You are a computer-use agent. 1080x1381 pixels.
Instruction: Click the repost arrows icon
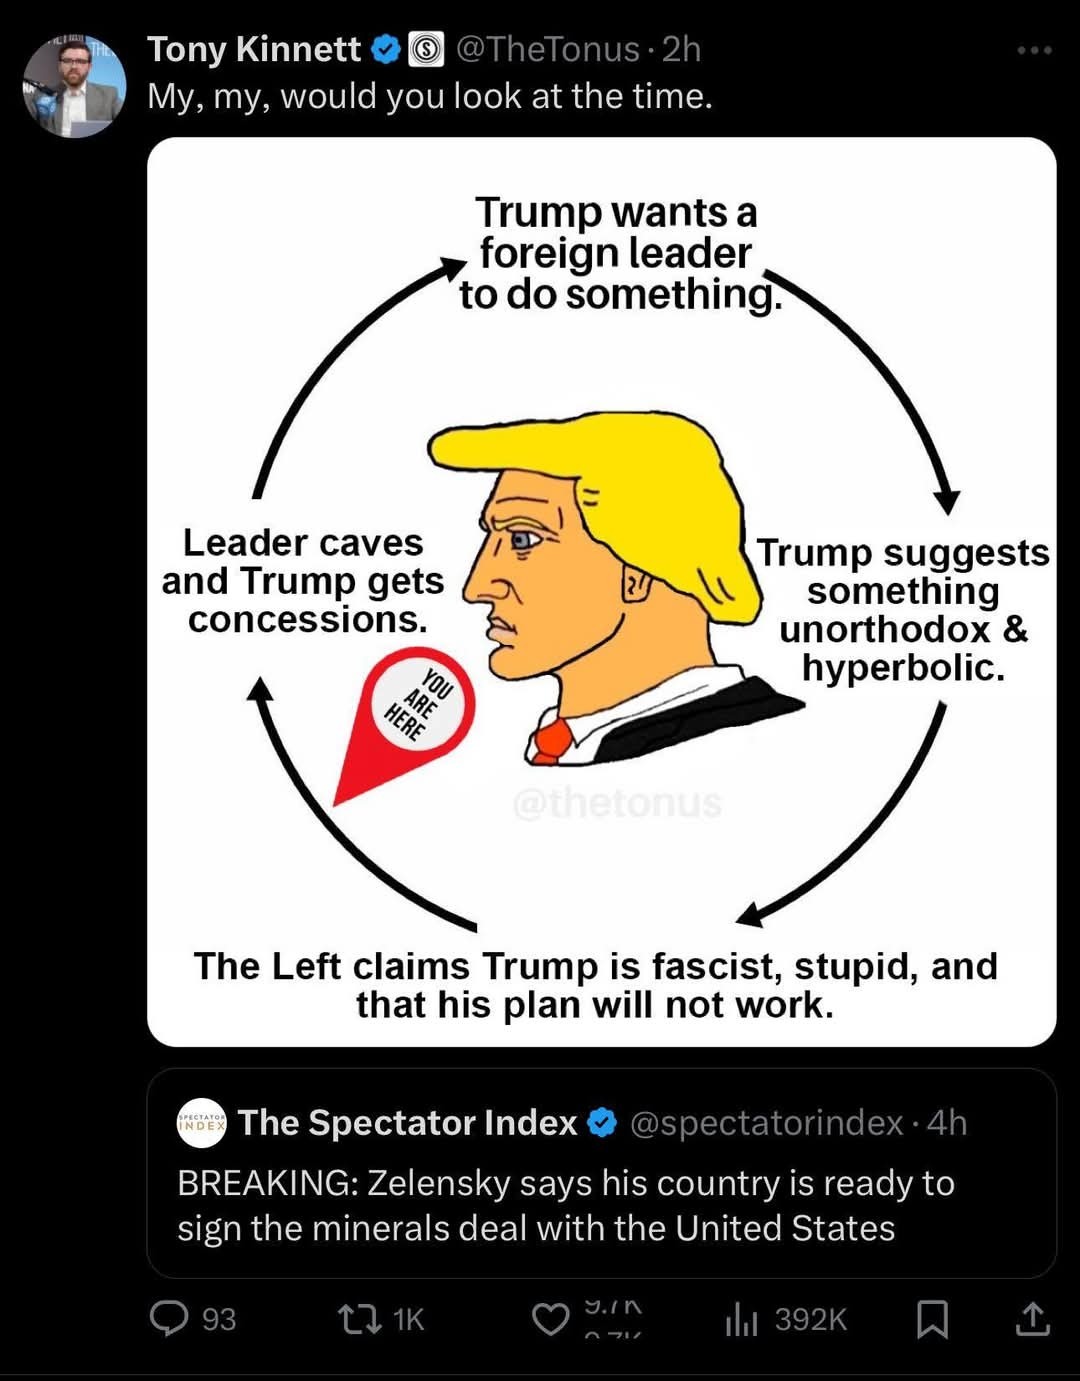pos(360,1319)
